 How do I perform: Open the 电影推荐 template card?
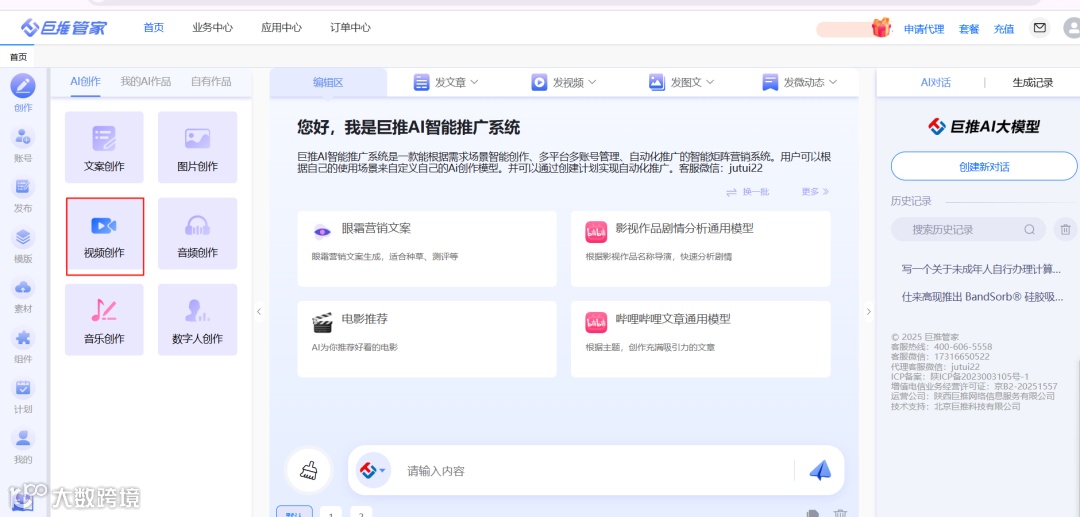point(427,339)
